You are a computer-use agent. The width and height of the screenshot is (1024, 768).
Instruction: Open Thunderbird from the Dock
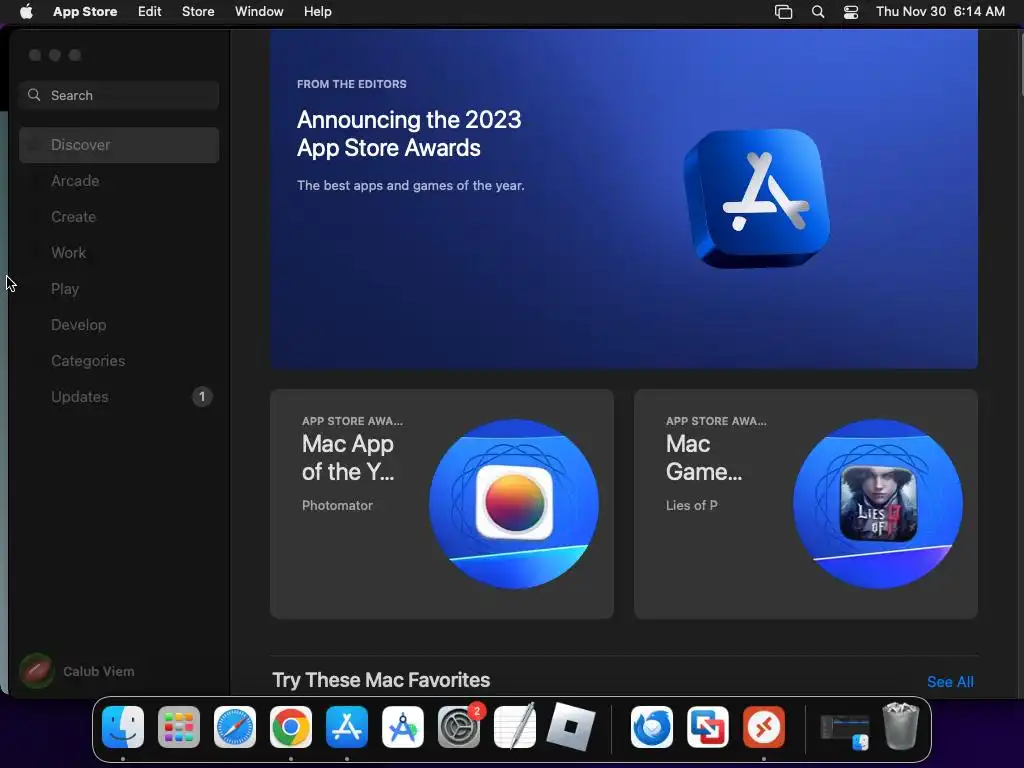(x=652, y=727)
